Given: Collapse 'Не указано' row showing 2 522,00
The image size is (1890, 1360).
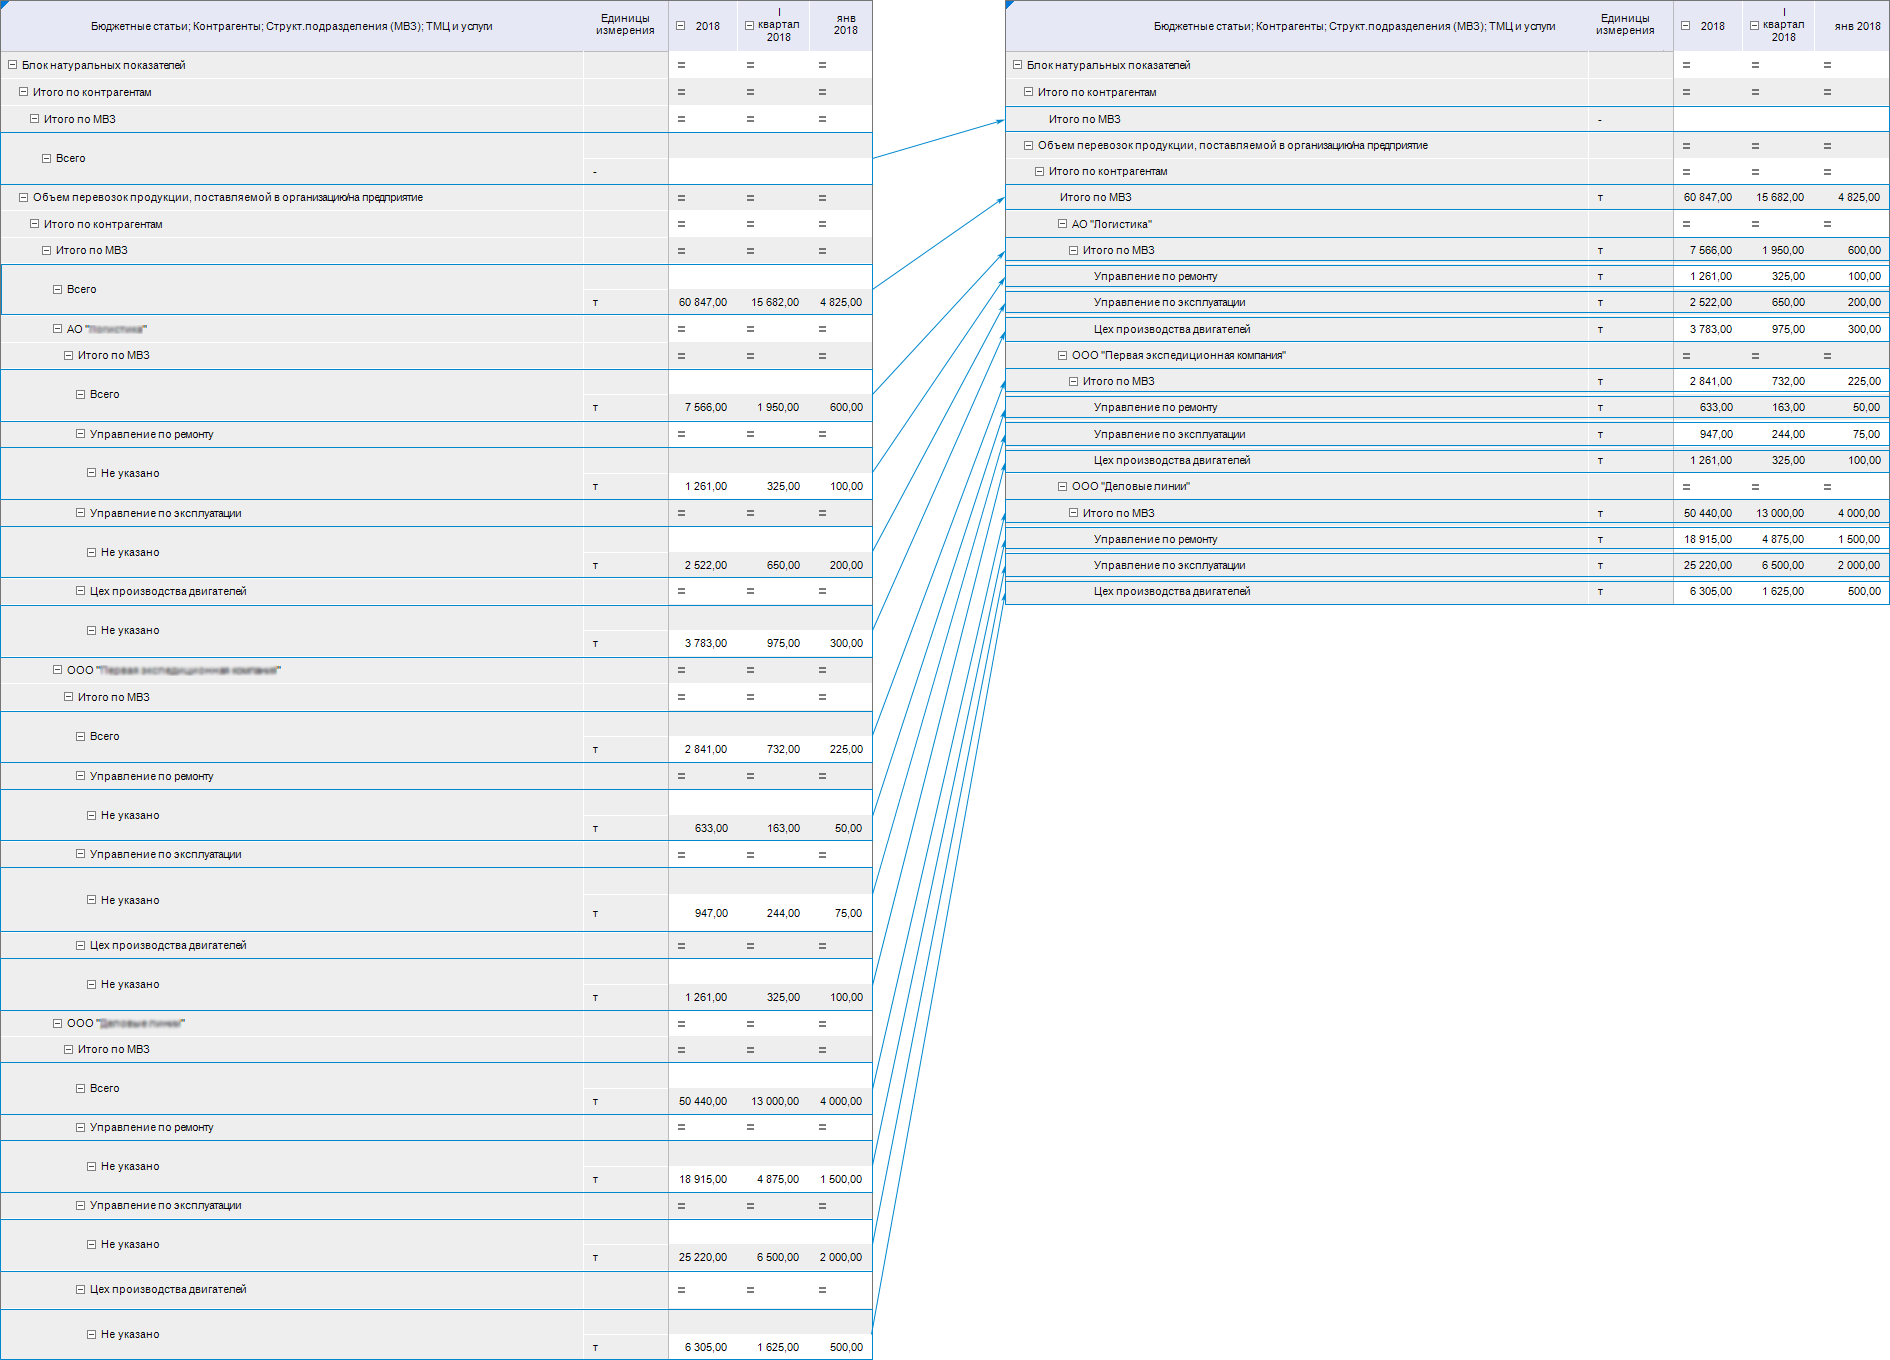Looking at the screenshot, I should click(92, 553).
